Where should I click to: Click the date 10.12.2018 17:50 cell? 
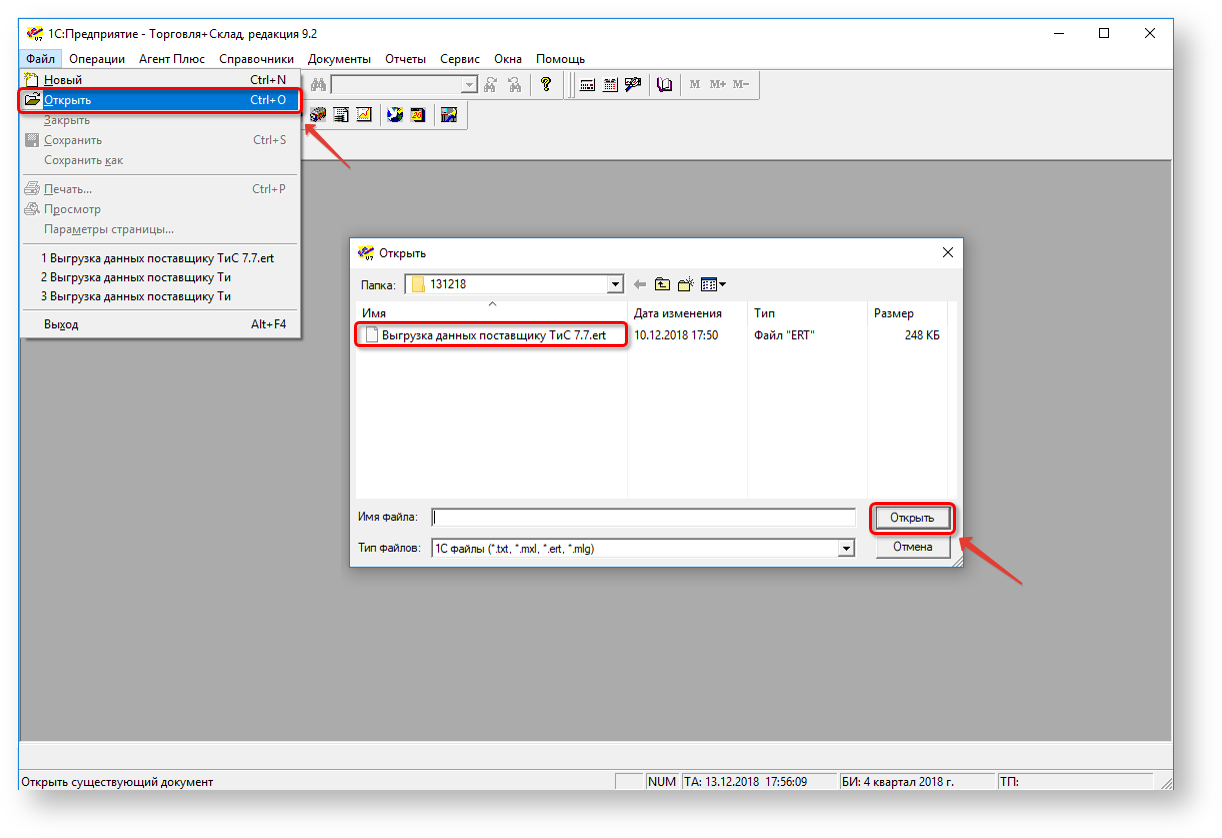tap(676, 335)
